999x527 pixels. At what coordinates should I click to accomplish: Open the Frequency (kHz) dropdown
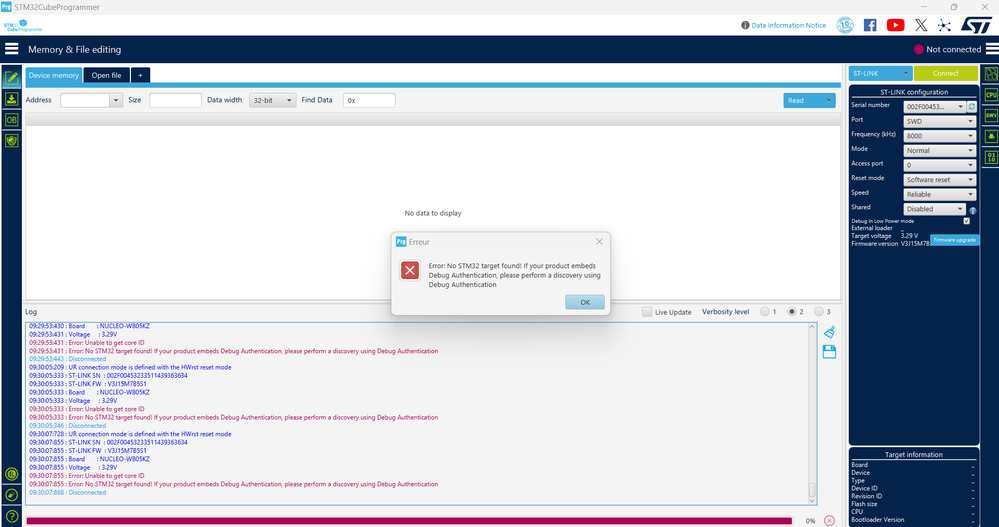[x=940, y=136]
